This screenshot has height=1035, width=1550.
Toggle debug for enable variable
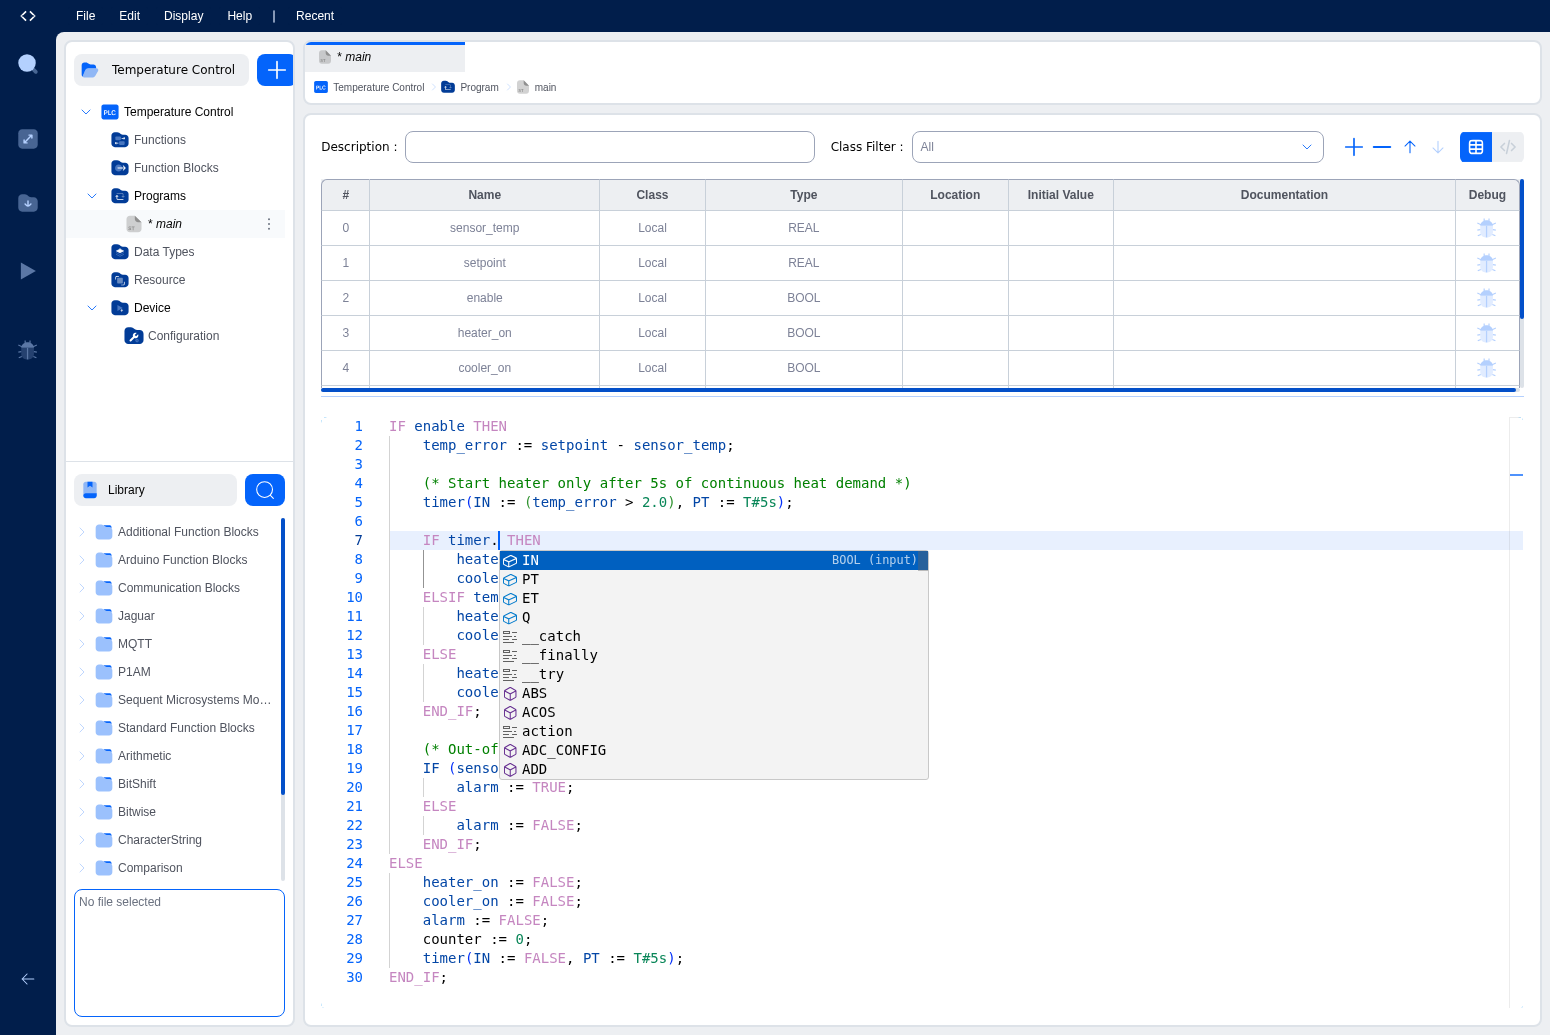tap(1487, 298)
